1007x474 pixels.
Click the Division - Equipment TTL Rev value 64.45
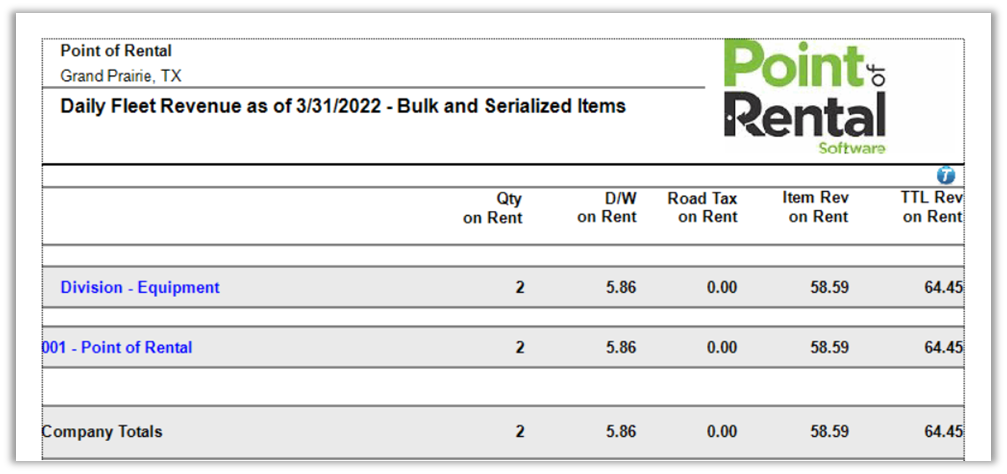pyautogui.click(x=943, y=288)
